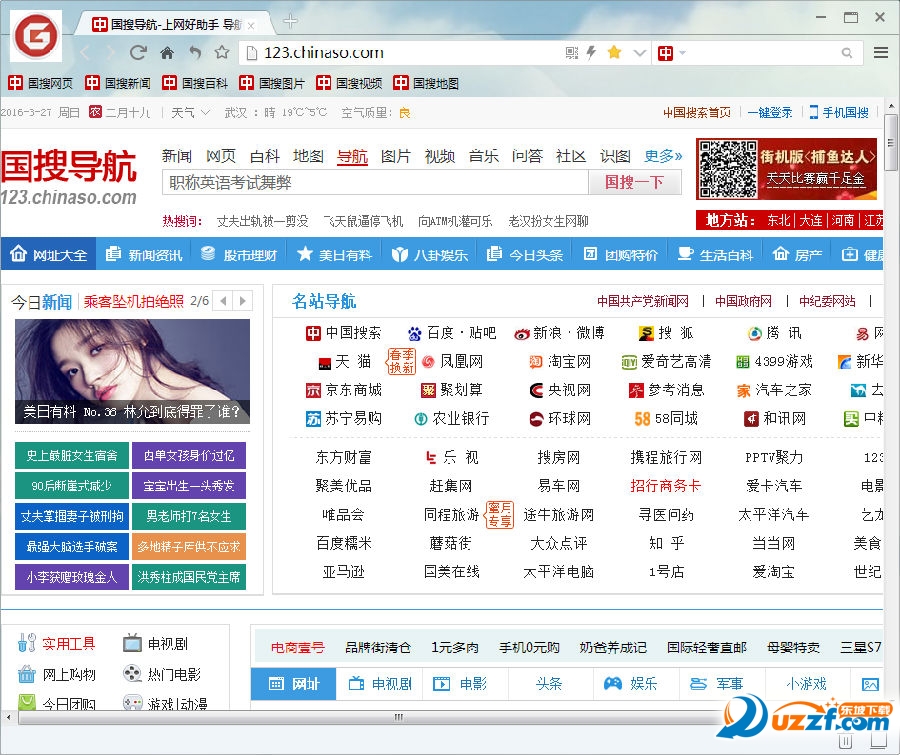The width and height of the screenshot is (900, 755).
Task: Click the lightning speed mode icon
Action: [x=591, y=53]
